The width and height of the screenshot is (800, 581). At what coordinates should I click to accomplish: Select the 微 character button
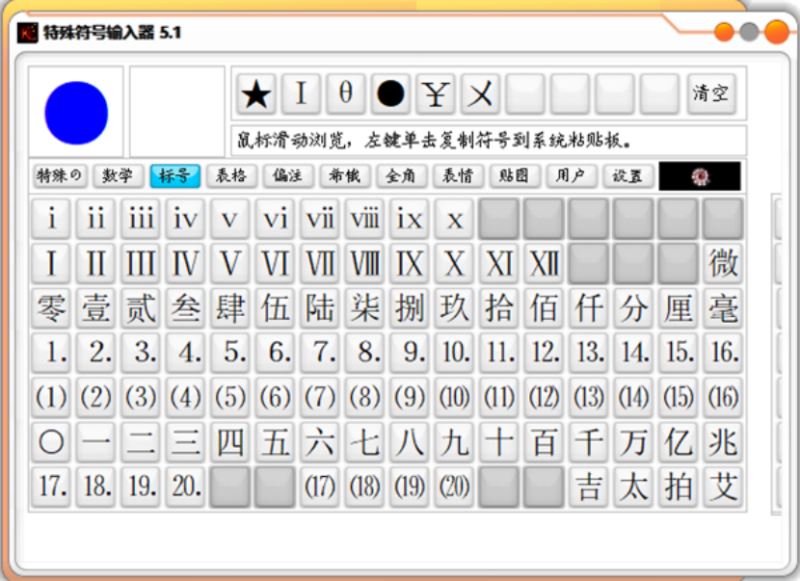tap(723, 264)
